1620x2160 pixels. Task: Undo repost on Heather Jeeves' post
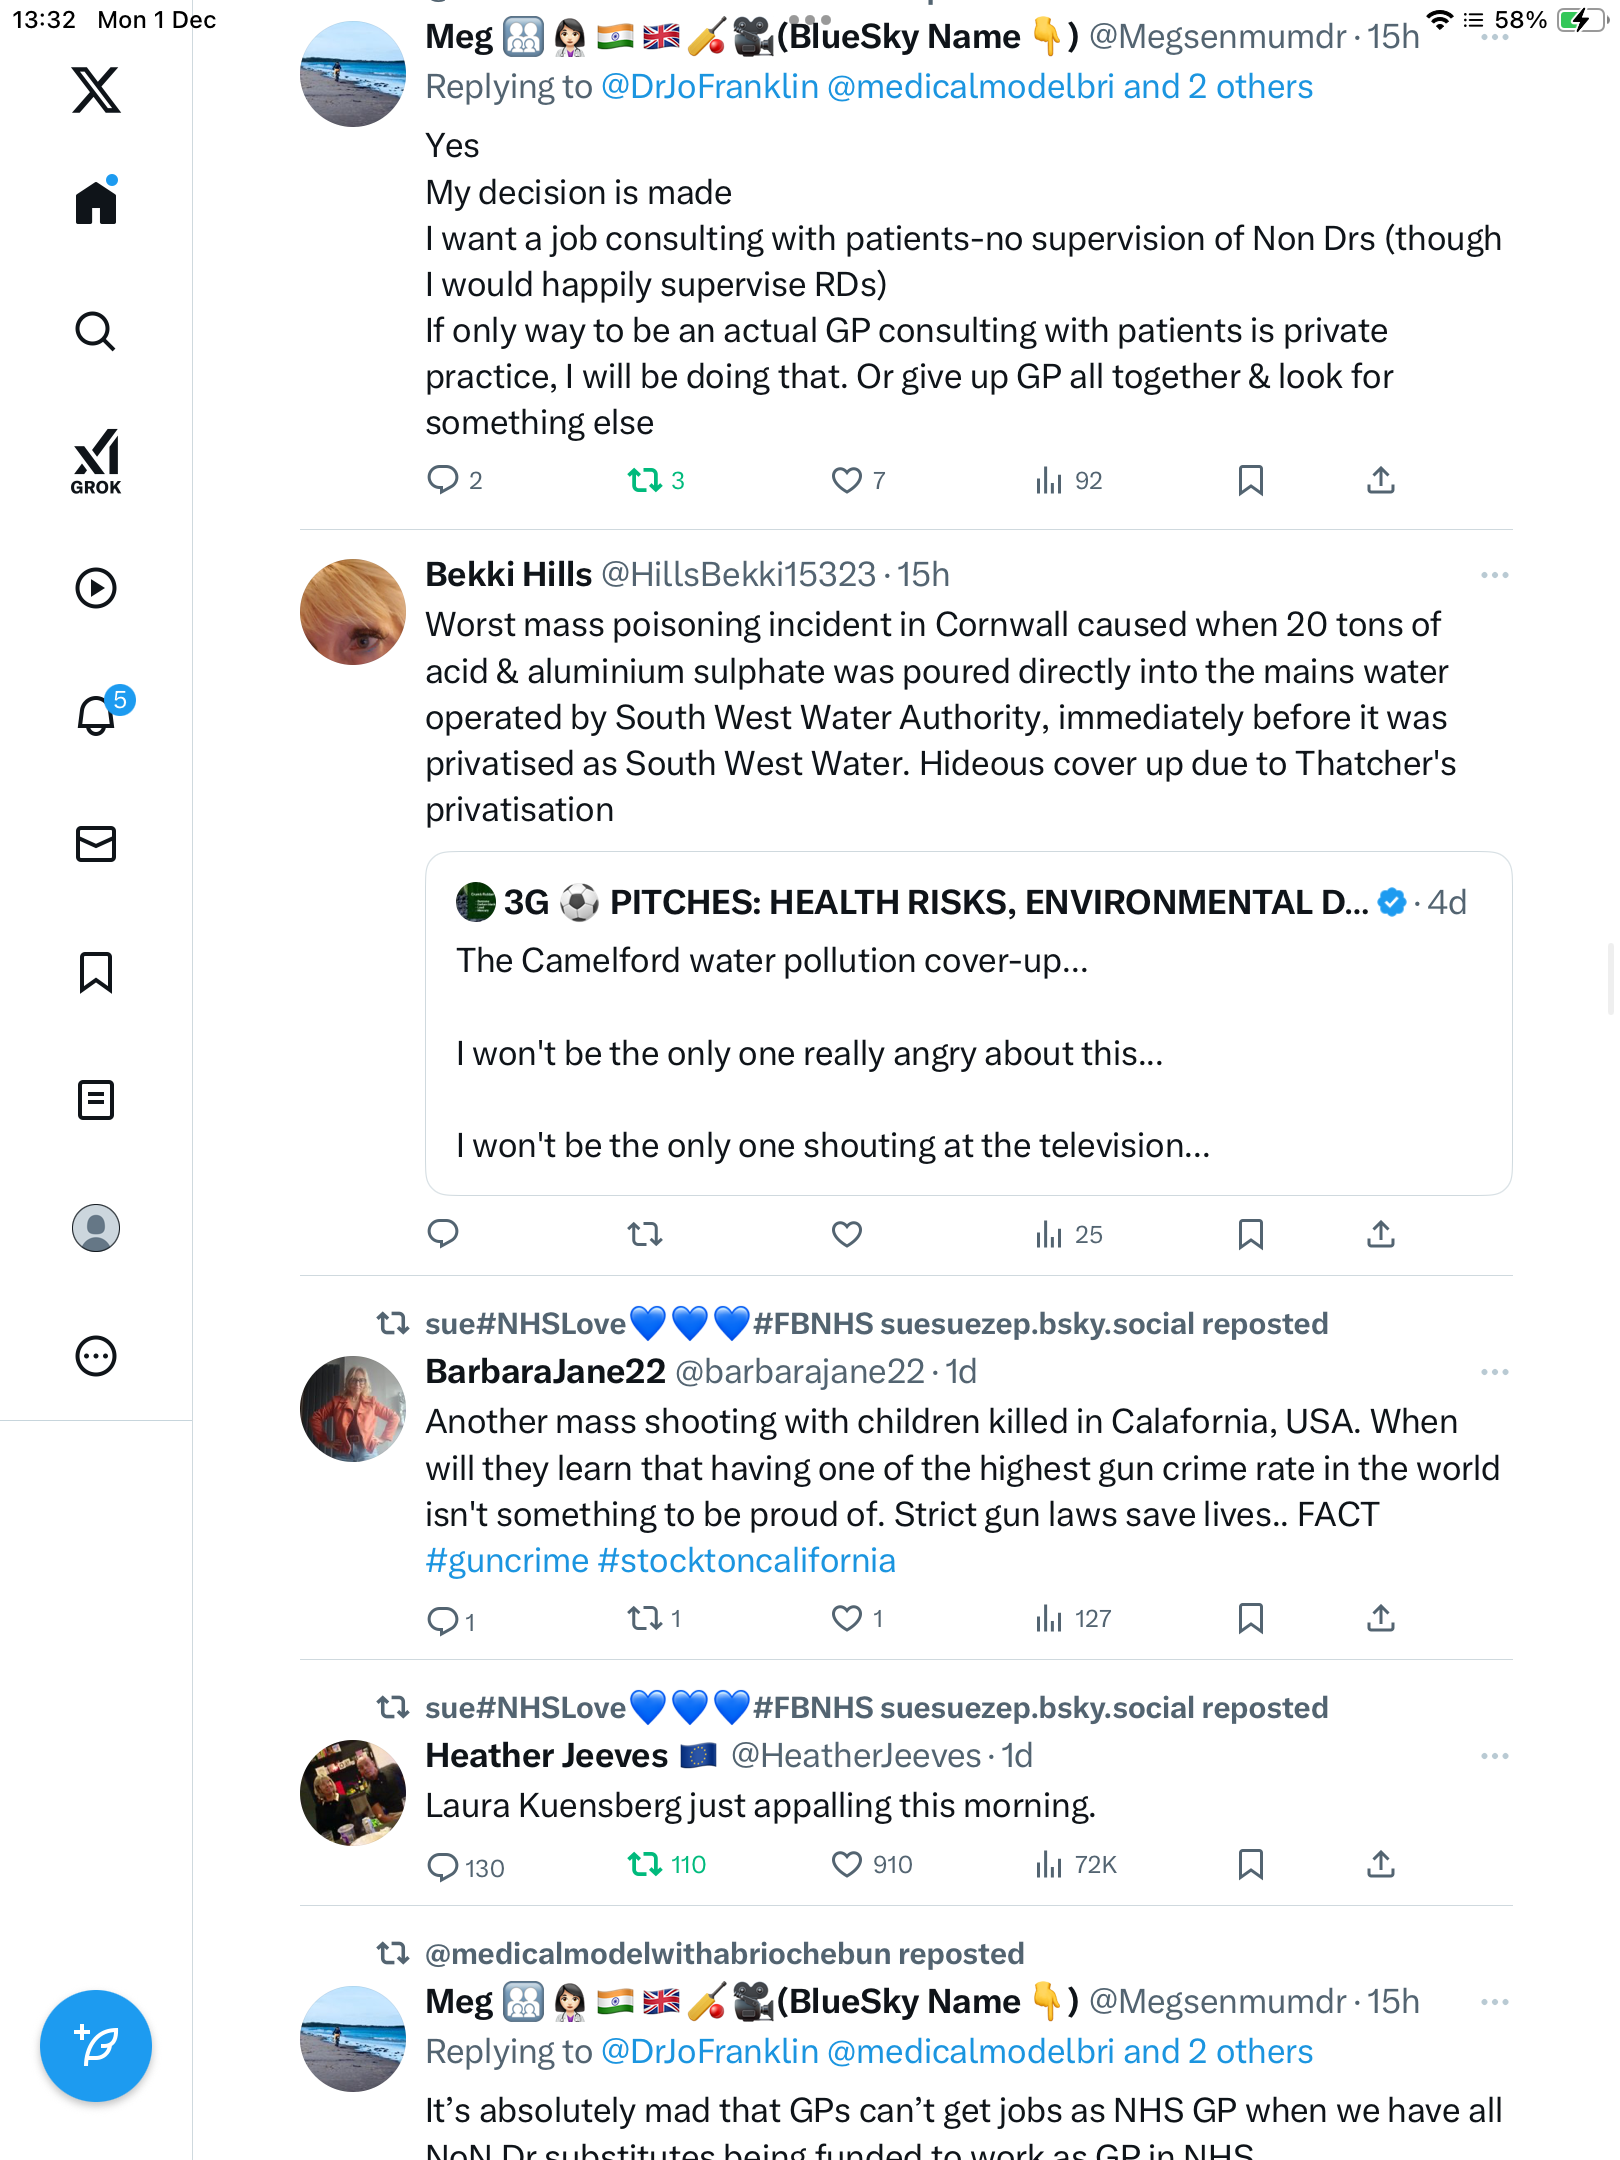(x=645, y=1865)
